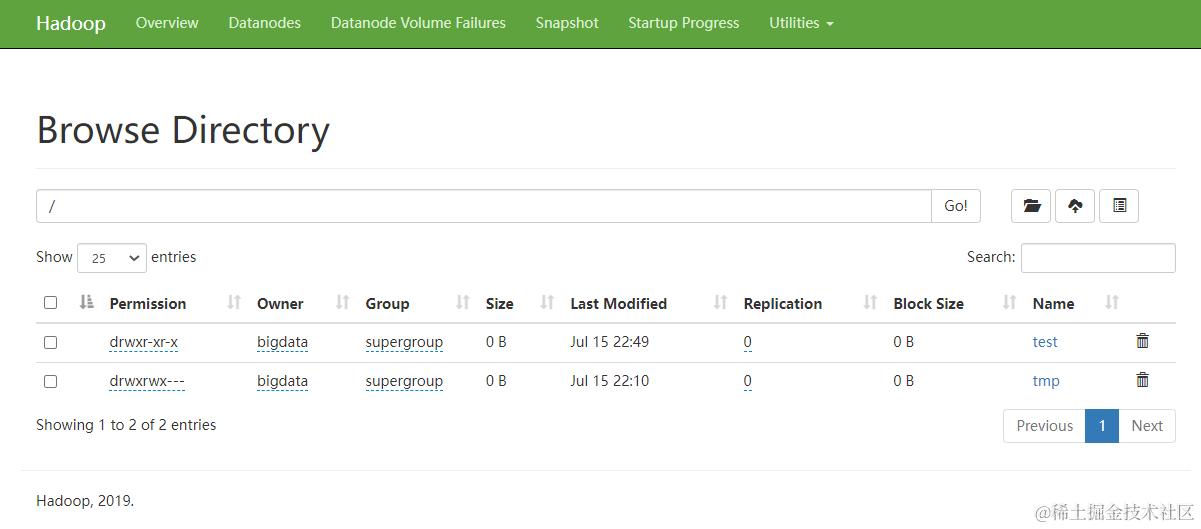Click Jul 15 22:49 modified time

pos(609,342)
